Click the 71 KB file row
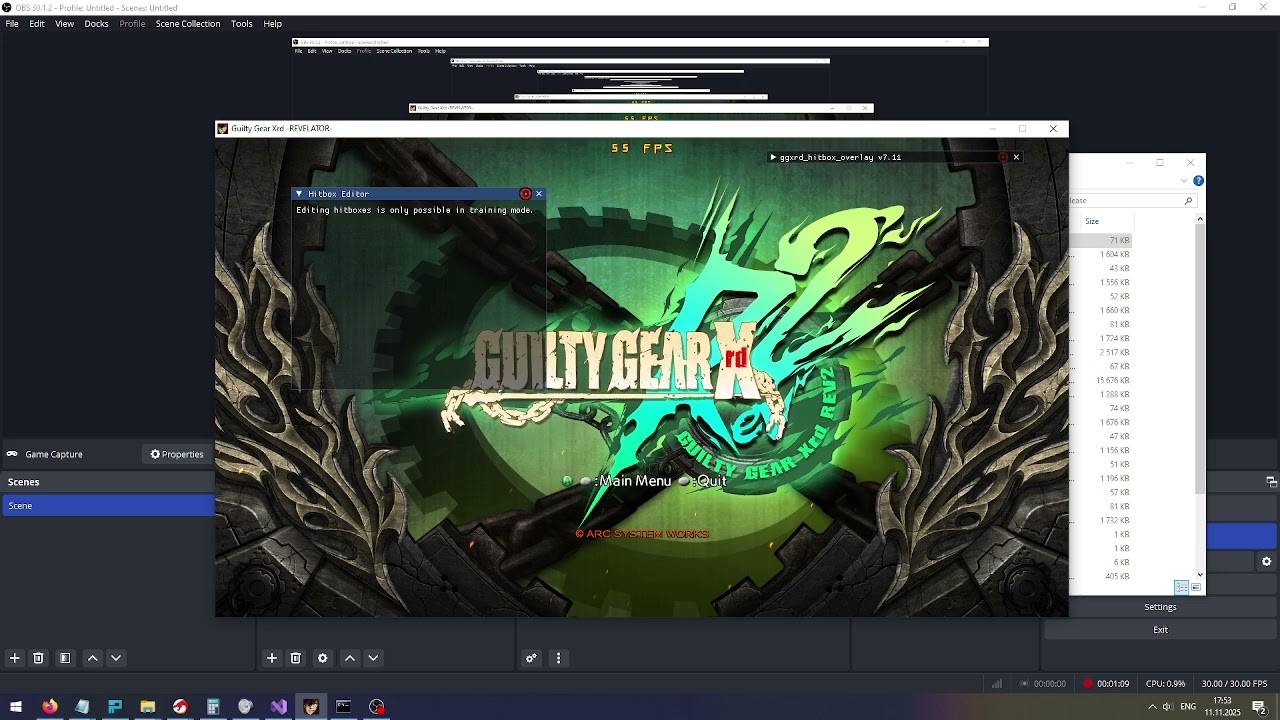The width and height of the screenshot is (1280, 720). point(1101,241)
